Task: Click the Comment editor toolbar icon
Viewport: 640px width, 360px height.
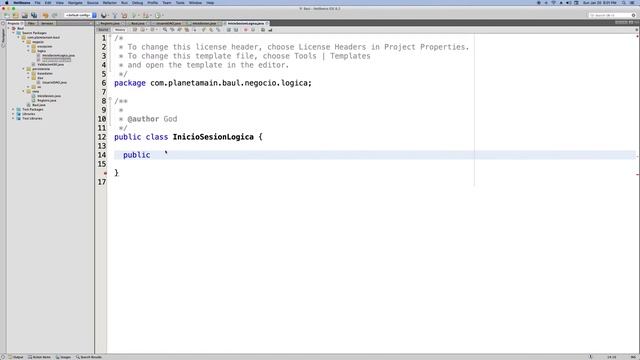Action: 262,30
